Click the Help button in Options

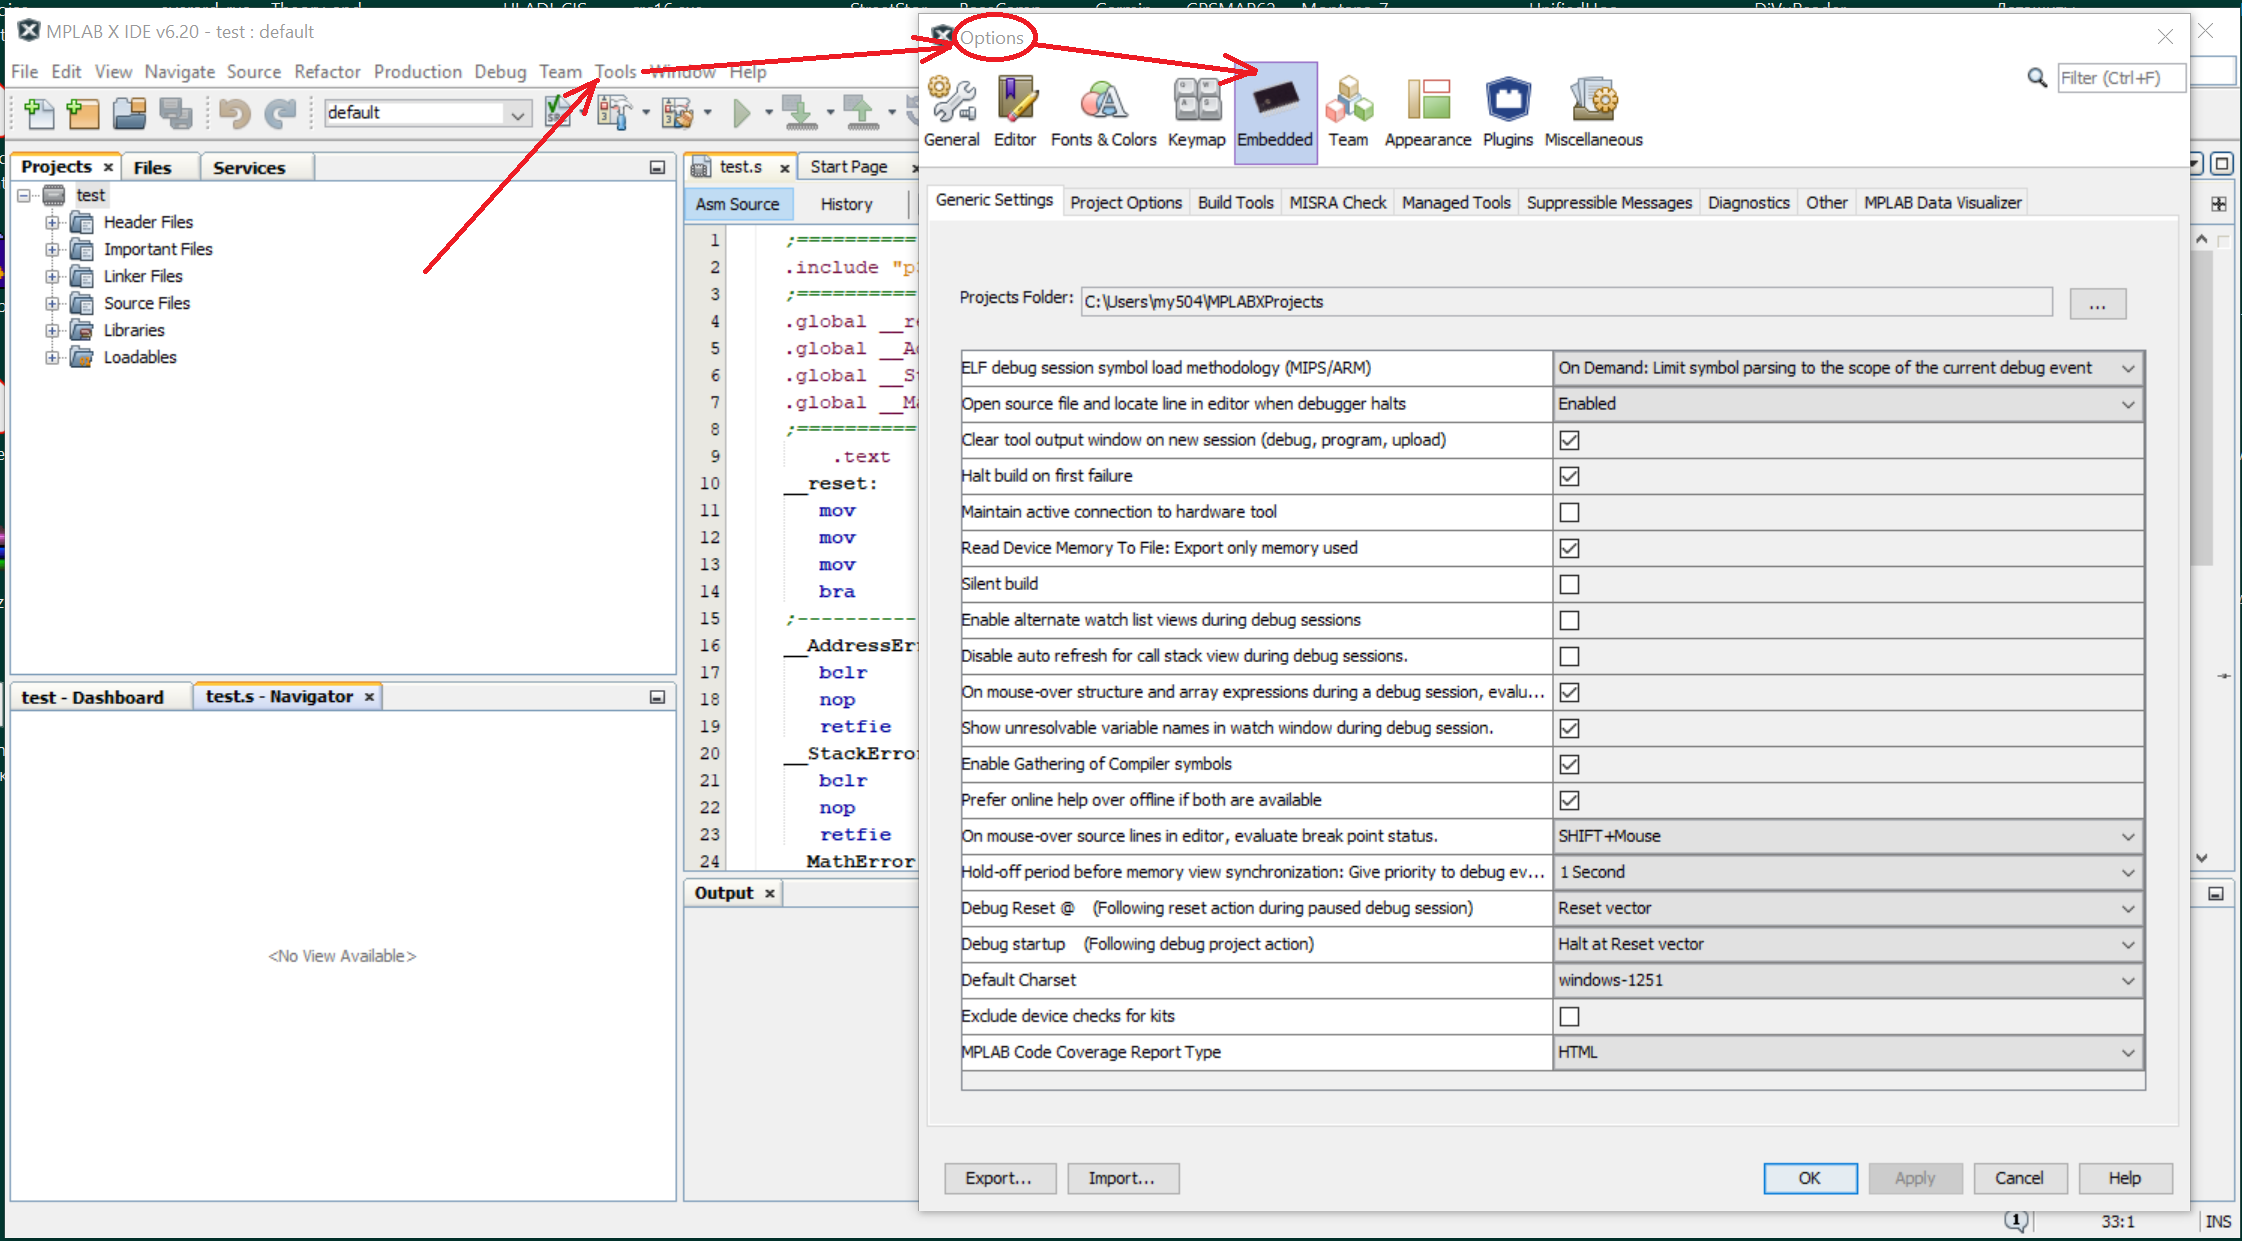pos(2125,1178)
